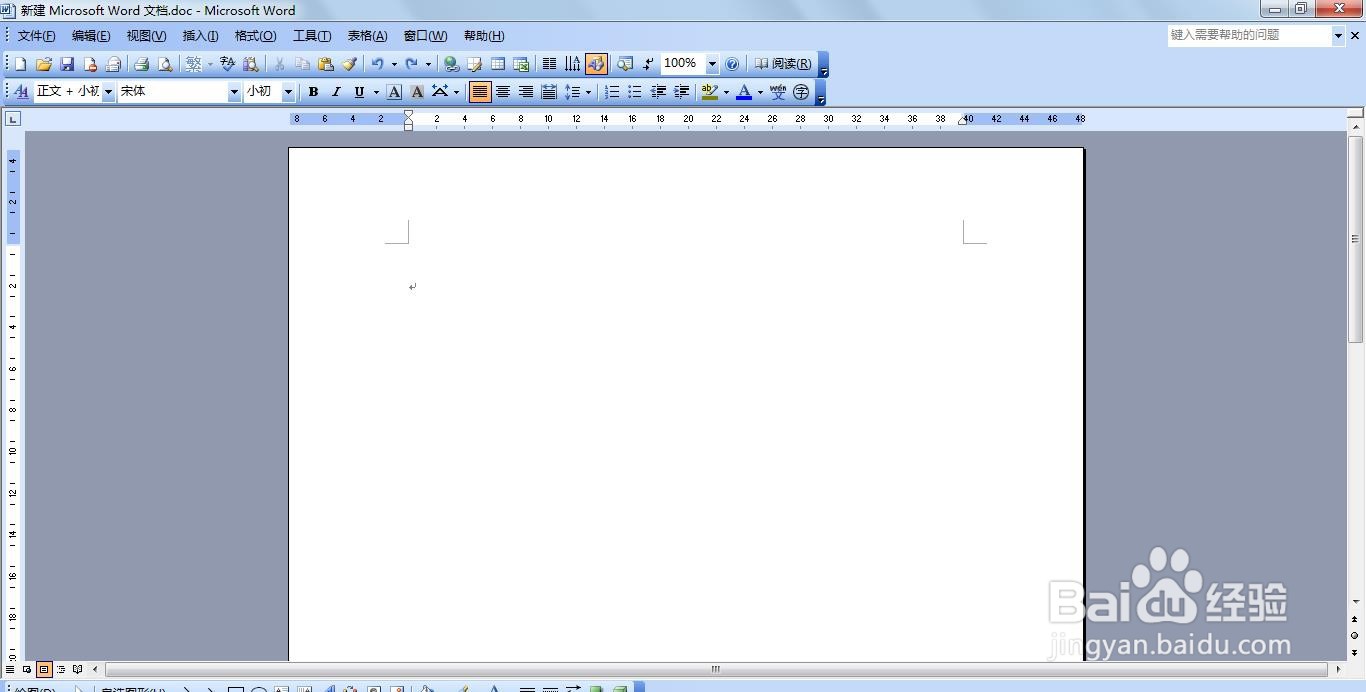This screenshot has width=1366, height=692.
Task: Open the 编辑(E) menu
Action: pyautogui.click(x=91, y=36)
